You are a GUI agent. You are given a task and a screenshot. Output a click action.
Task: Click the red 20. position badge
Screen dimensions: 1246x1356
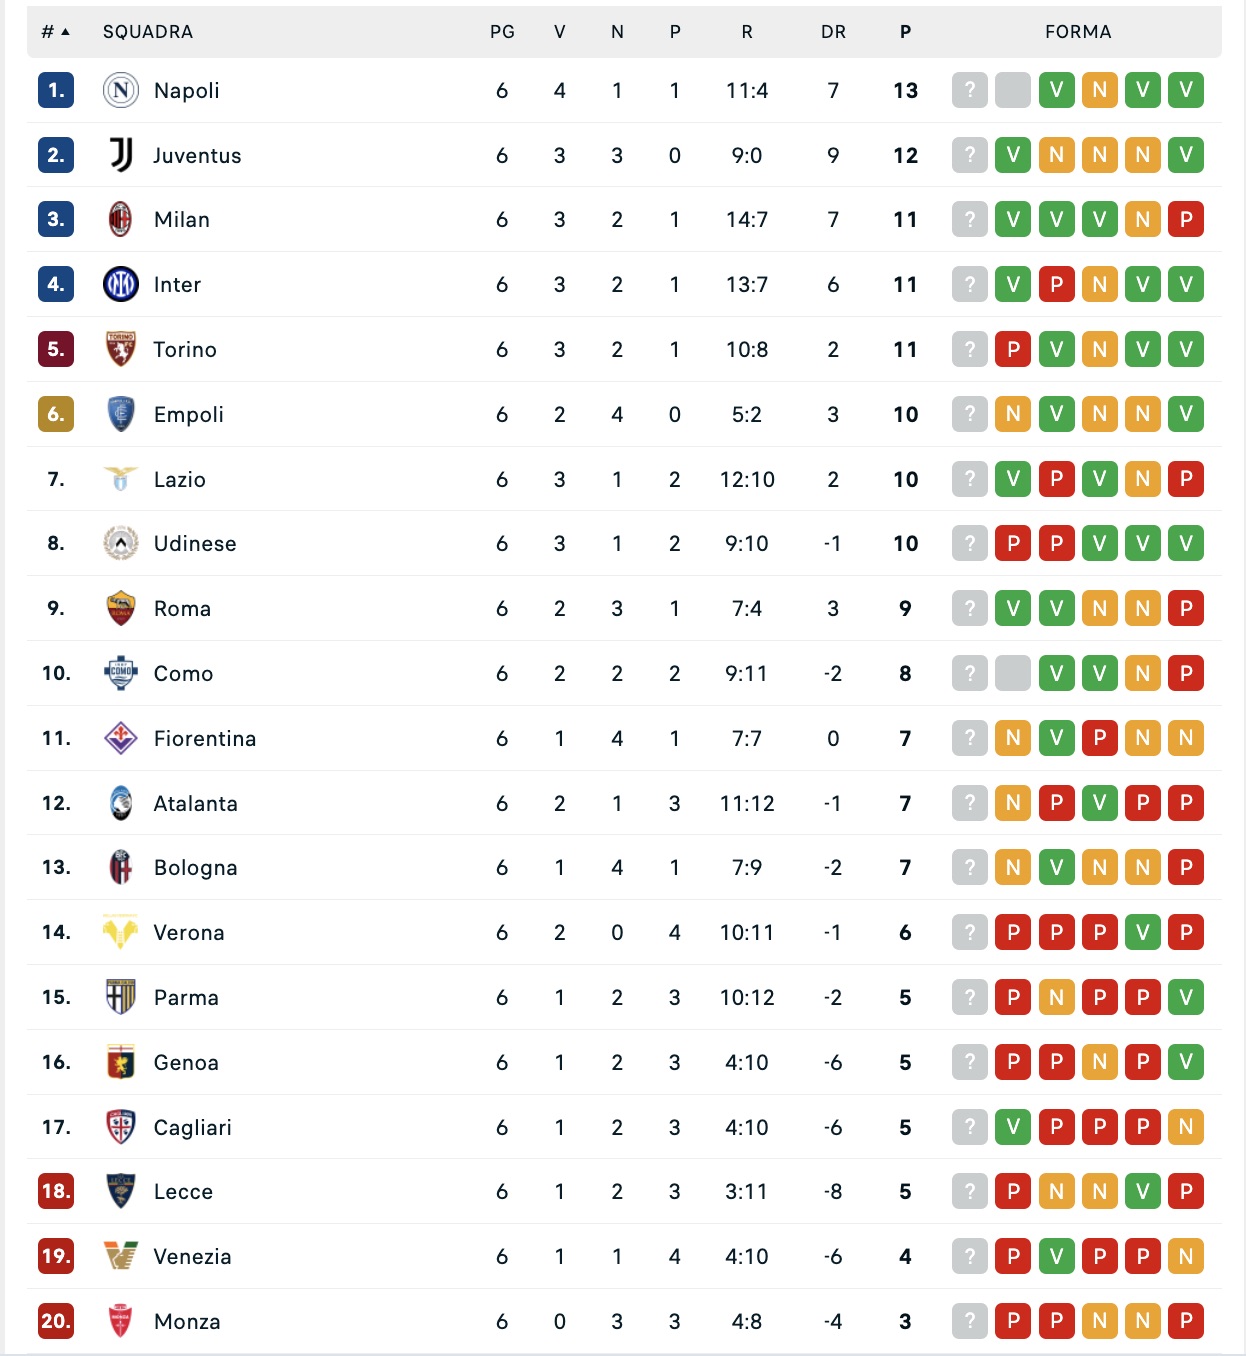tap(56, 1322)
